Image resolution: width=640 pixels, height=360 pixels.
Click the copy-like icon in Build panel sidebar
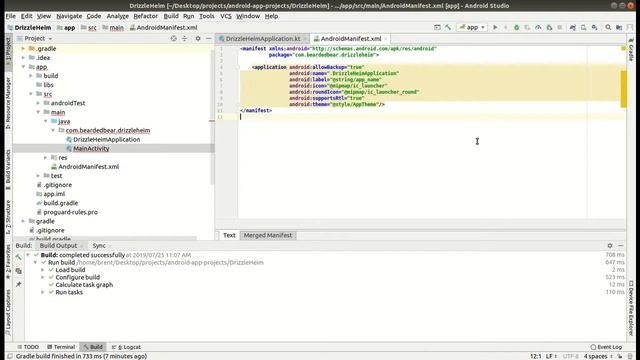pos(18,271)
